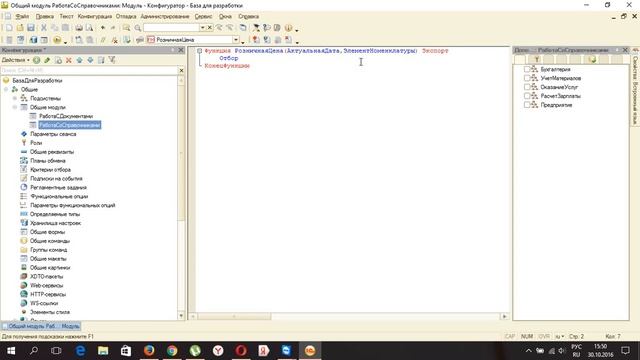Open the search field dropdown arrow in toolbar

coord(202,28)
